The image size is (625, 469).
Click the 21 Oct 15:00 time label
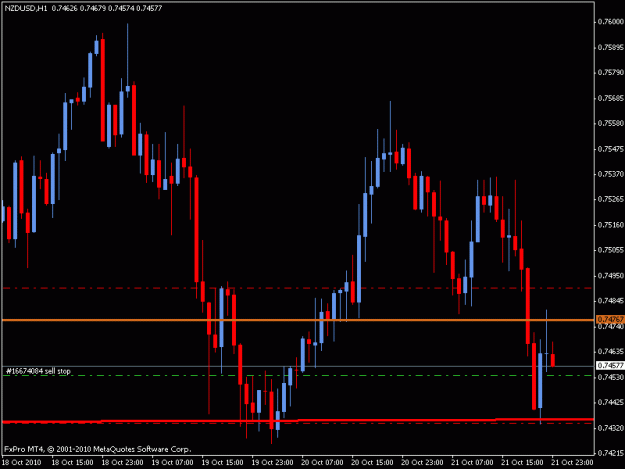(x=522, y=463)
